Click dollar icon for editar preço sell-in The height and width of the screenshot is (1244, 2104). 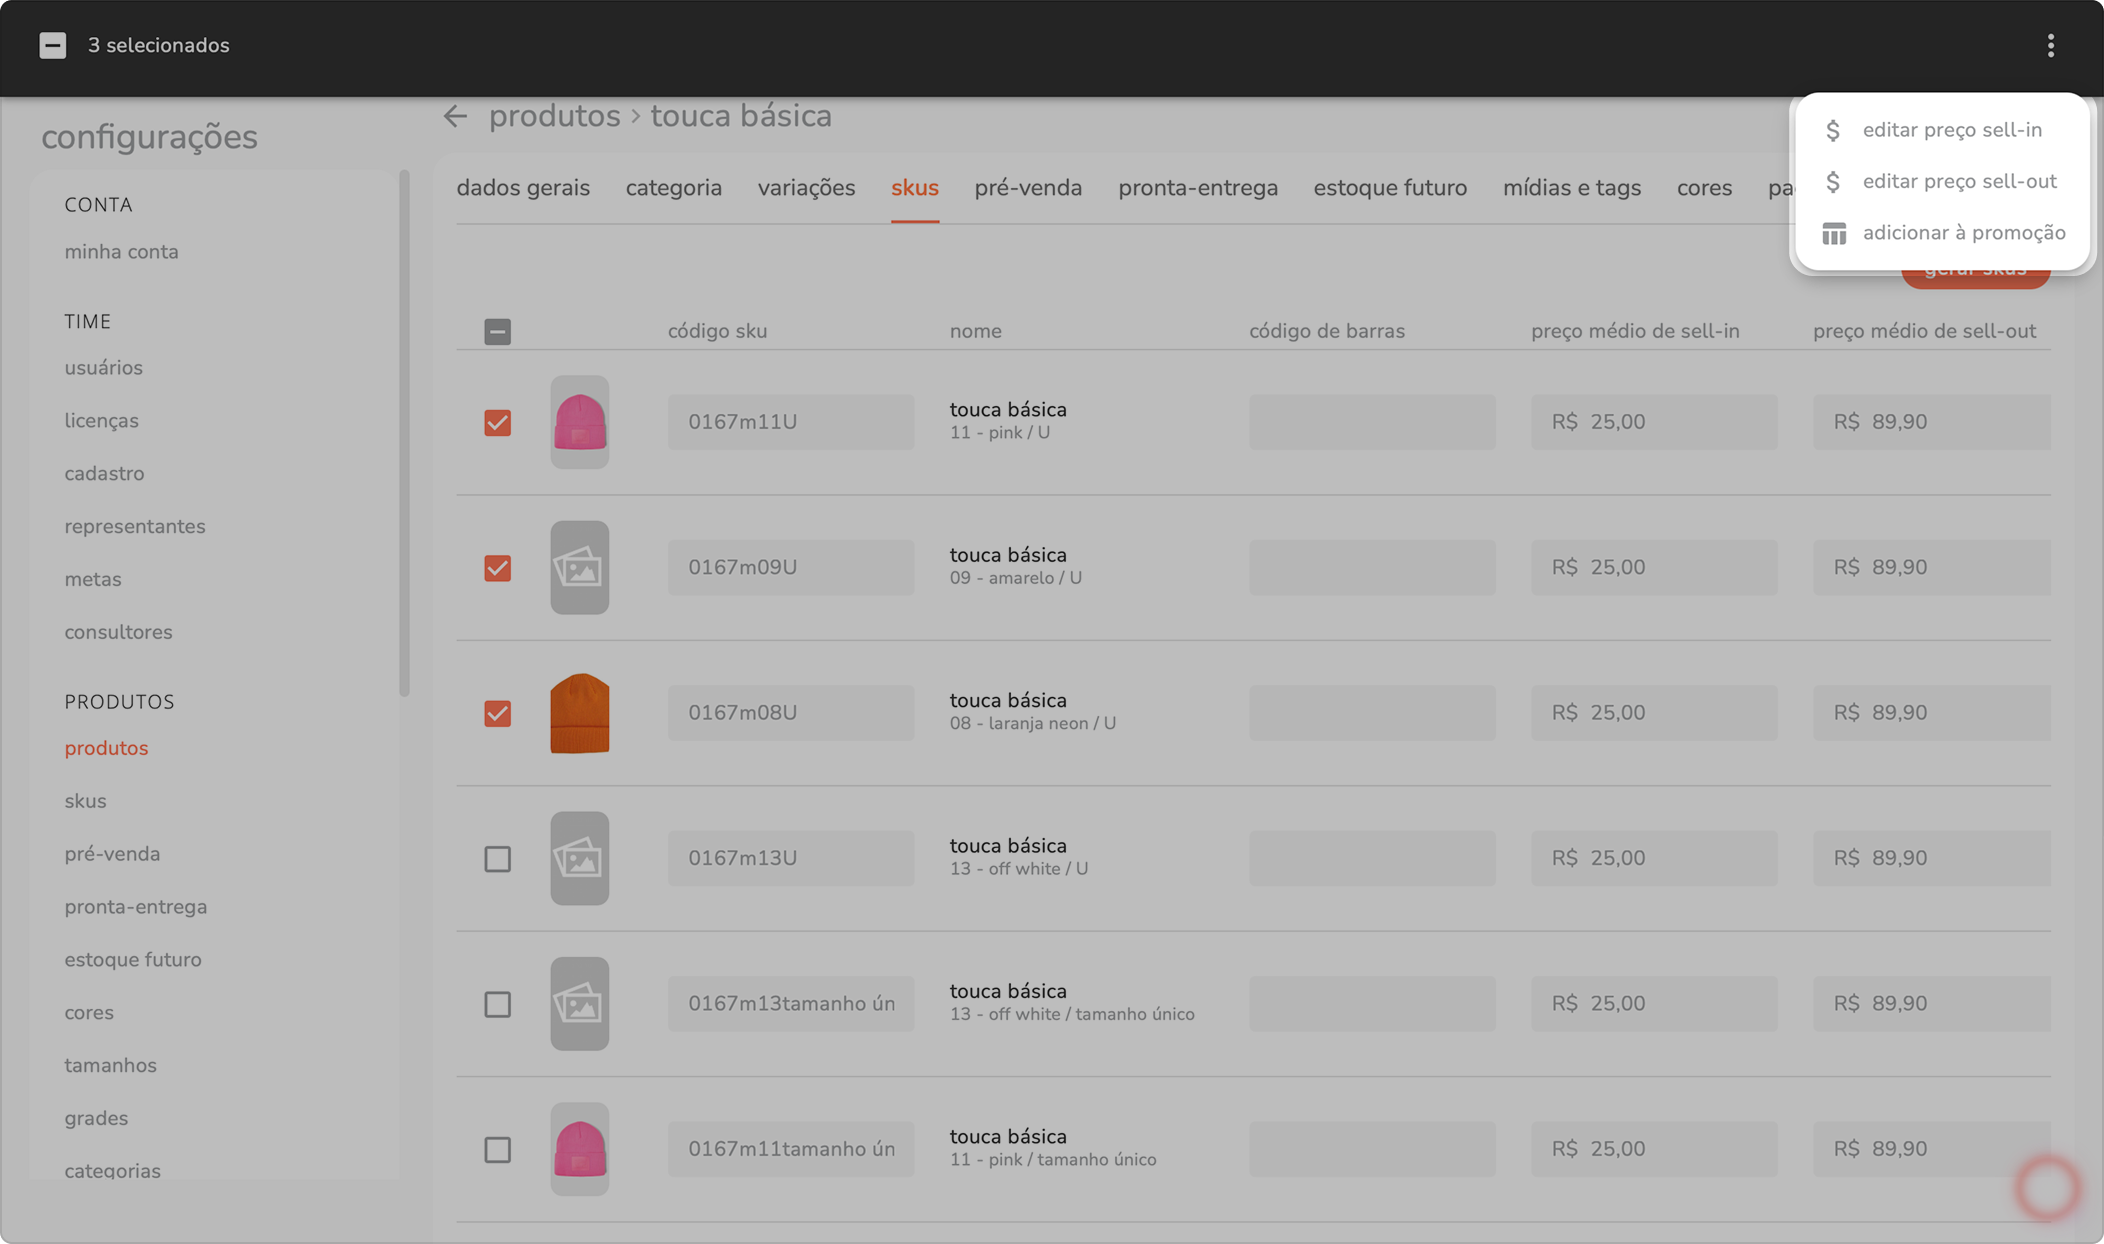(1832, 130)
